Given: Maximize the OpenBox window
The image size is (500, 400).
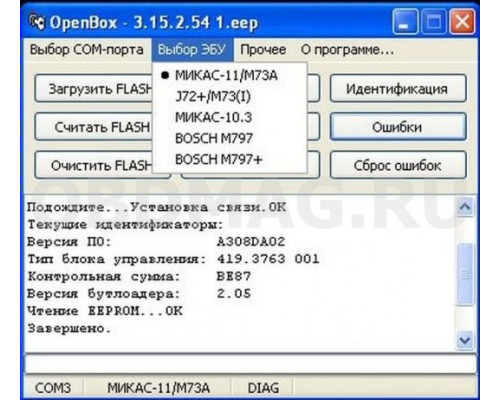Looking at the screenshot, I should click(434, 22).
